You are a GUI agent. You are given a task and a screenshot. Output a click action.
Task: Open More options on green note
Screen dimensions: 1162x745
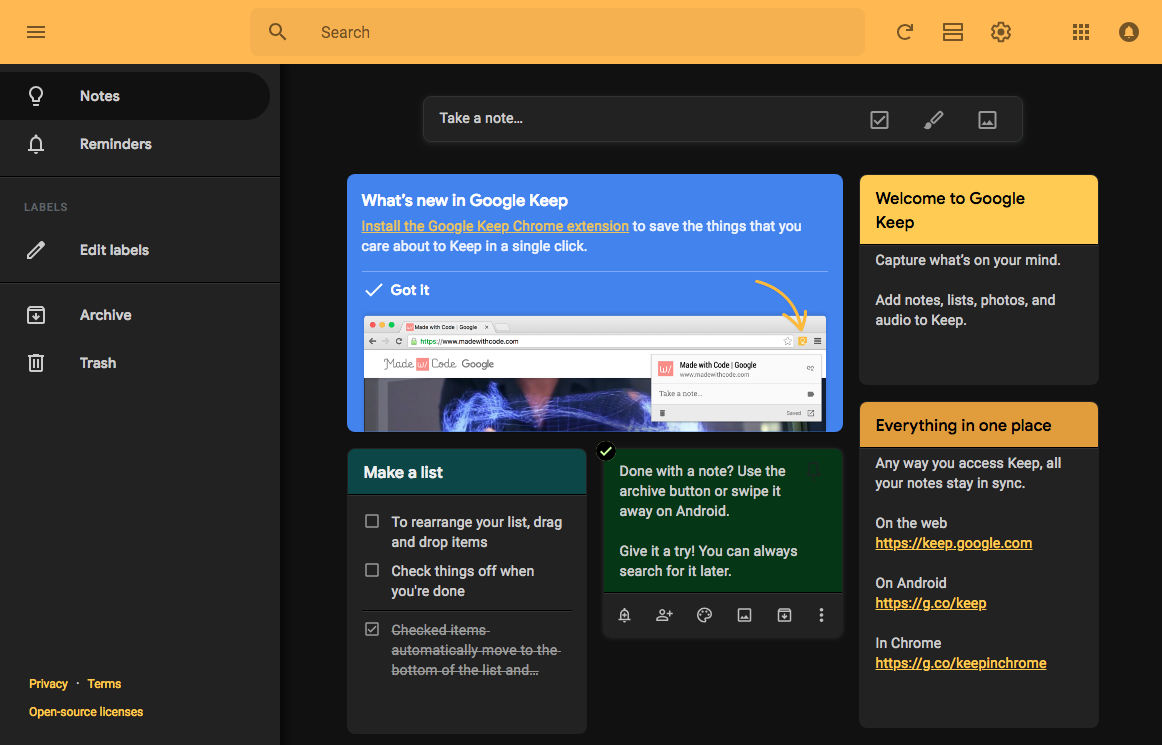coord(821,615)
